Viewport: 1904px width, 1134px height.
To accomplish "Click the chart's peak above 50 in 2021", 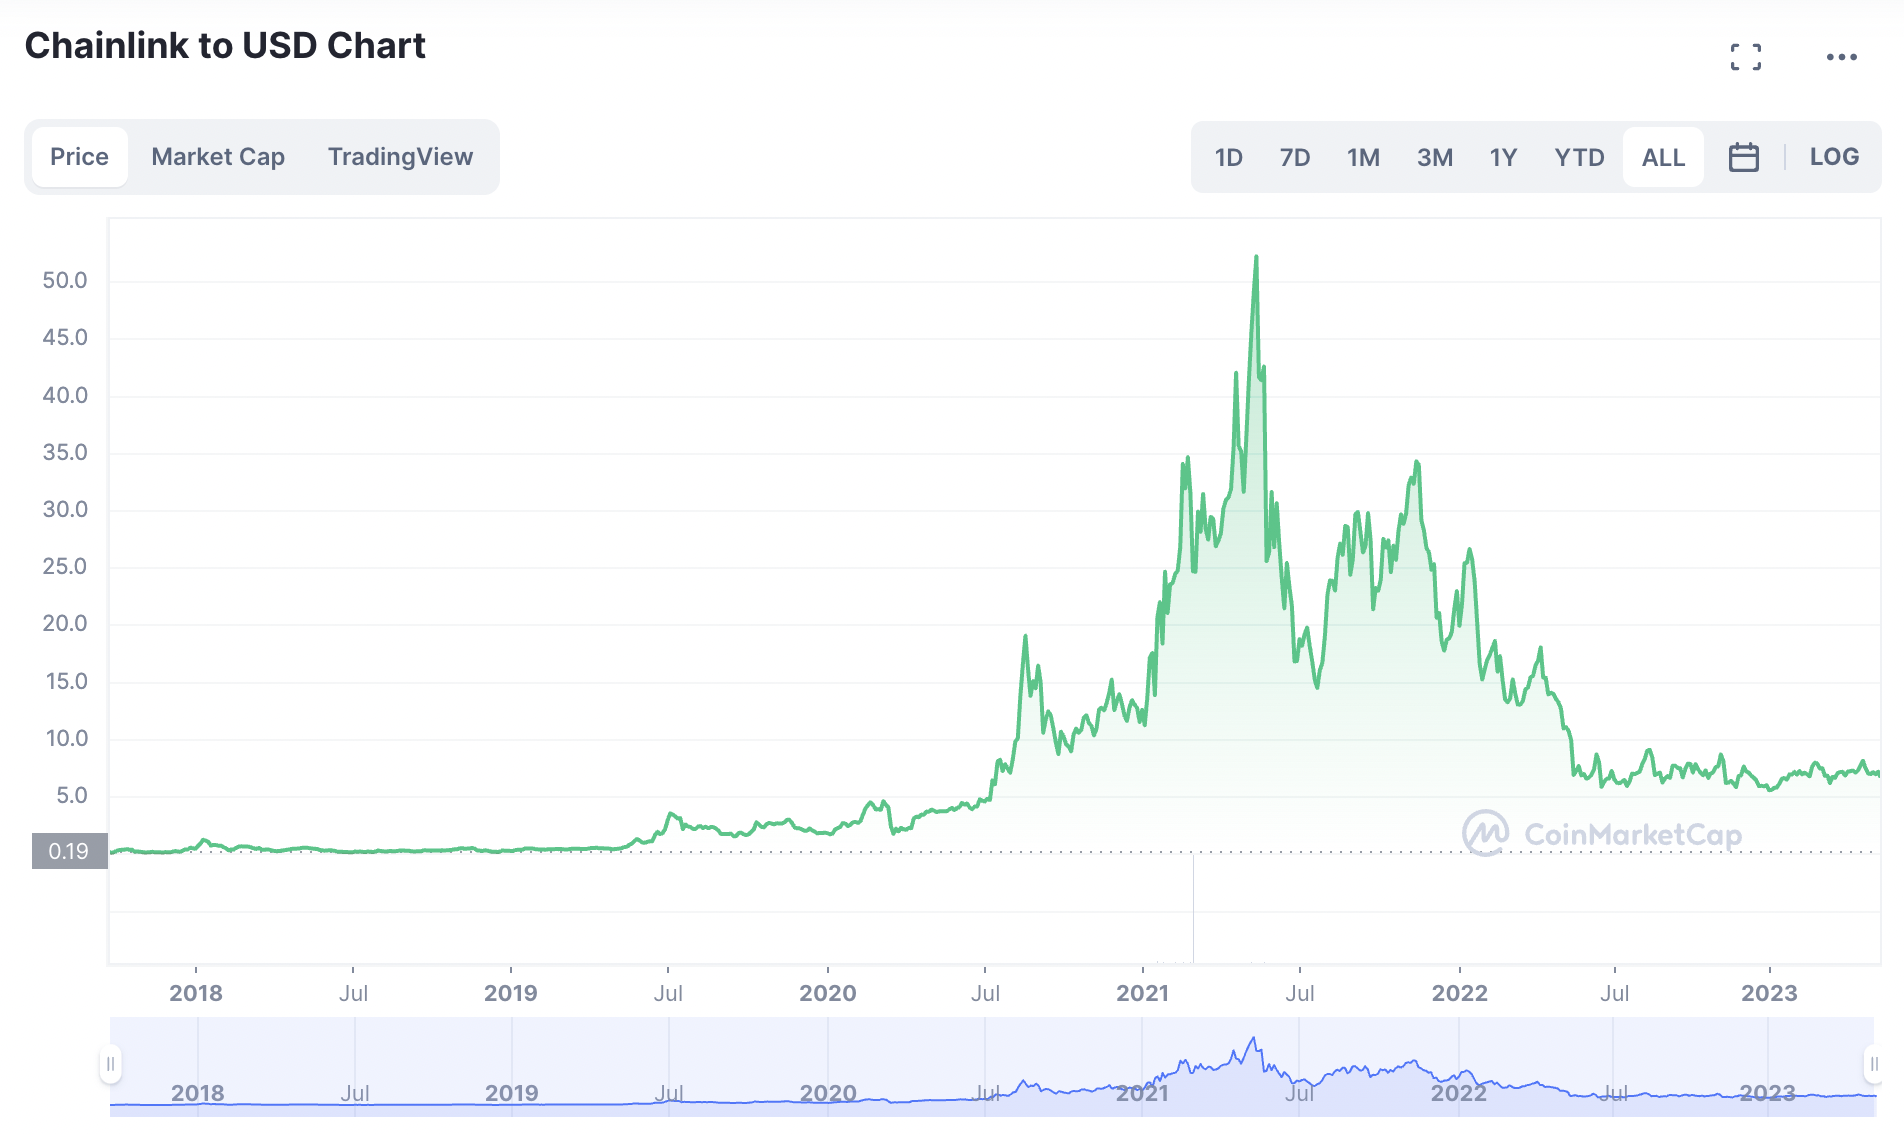I will 1256,258.
